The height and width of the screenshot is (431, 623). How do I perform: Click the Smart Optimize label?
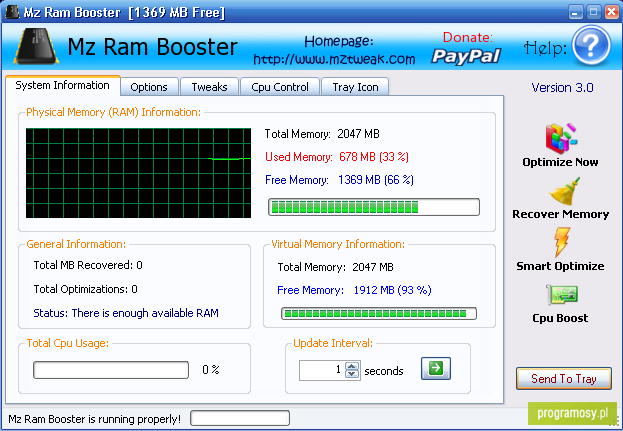(560, 266)
